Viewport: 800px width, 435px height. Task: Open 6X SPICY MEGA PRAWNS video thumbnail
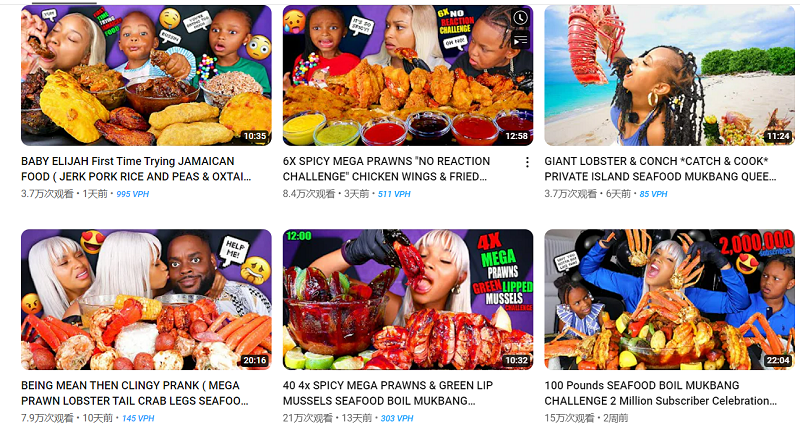[x=408, y=75]
